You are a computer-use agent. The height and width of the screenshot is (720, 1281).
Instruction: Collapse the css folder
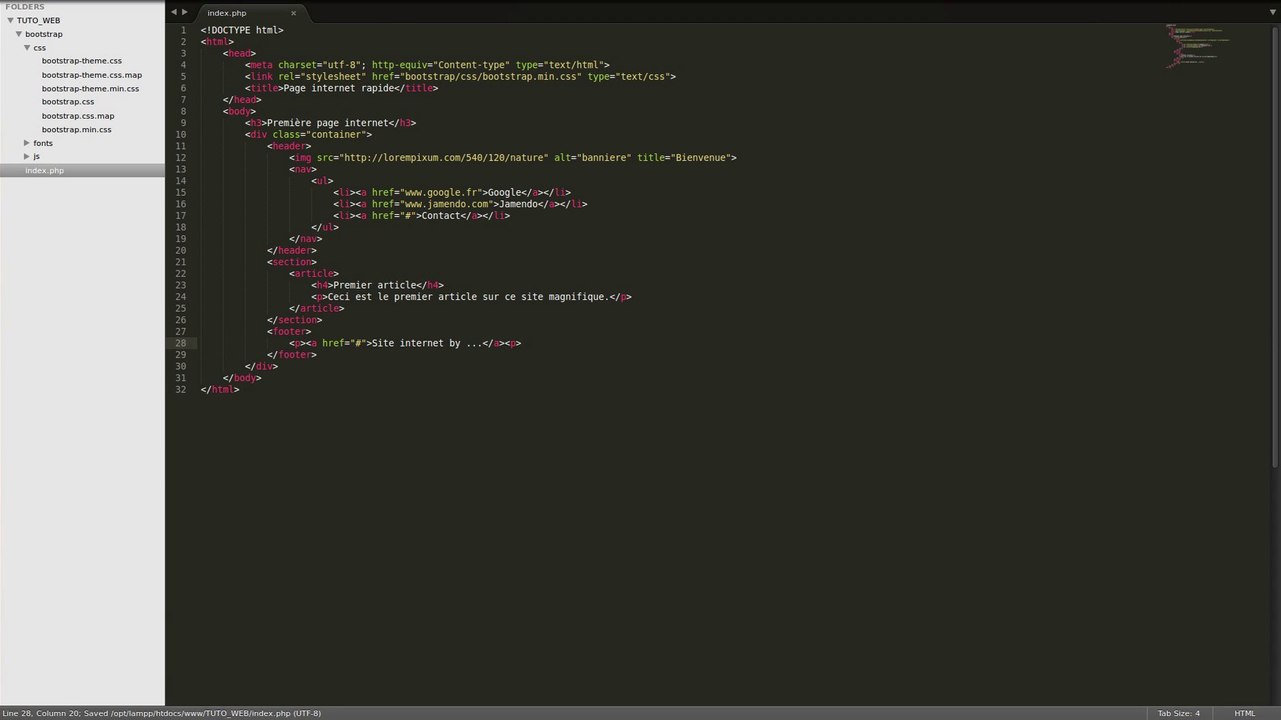pos(27,47)
